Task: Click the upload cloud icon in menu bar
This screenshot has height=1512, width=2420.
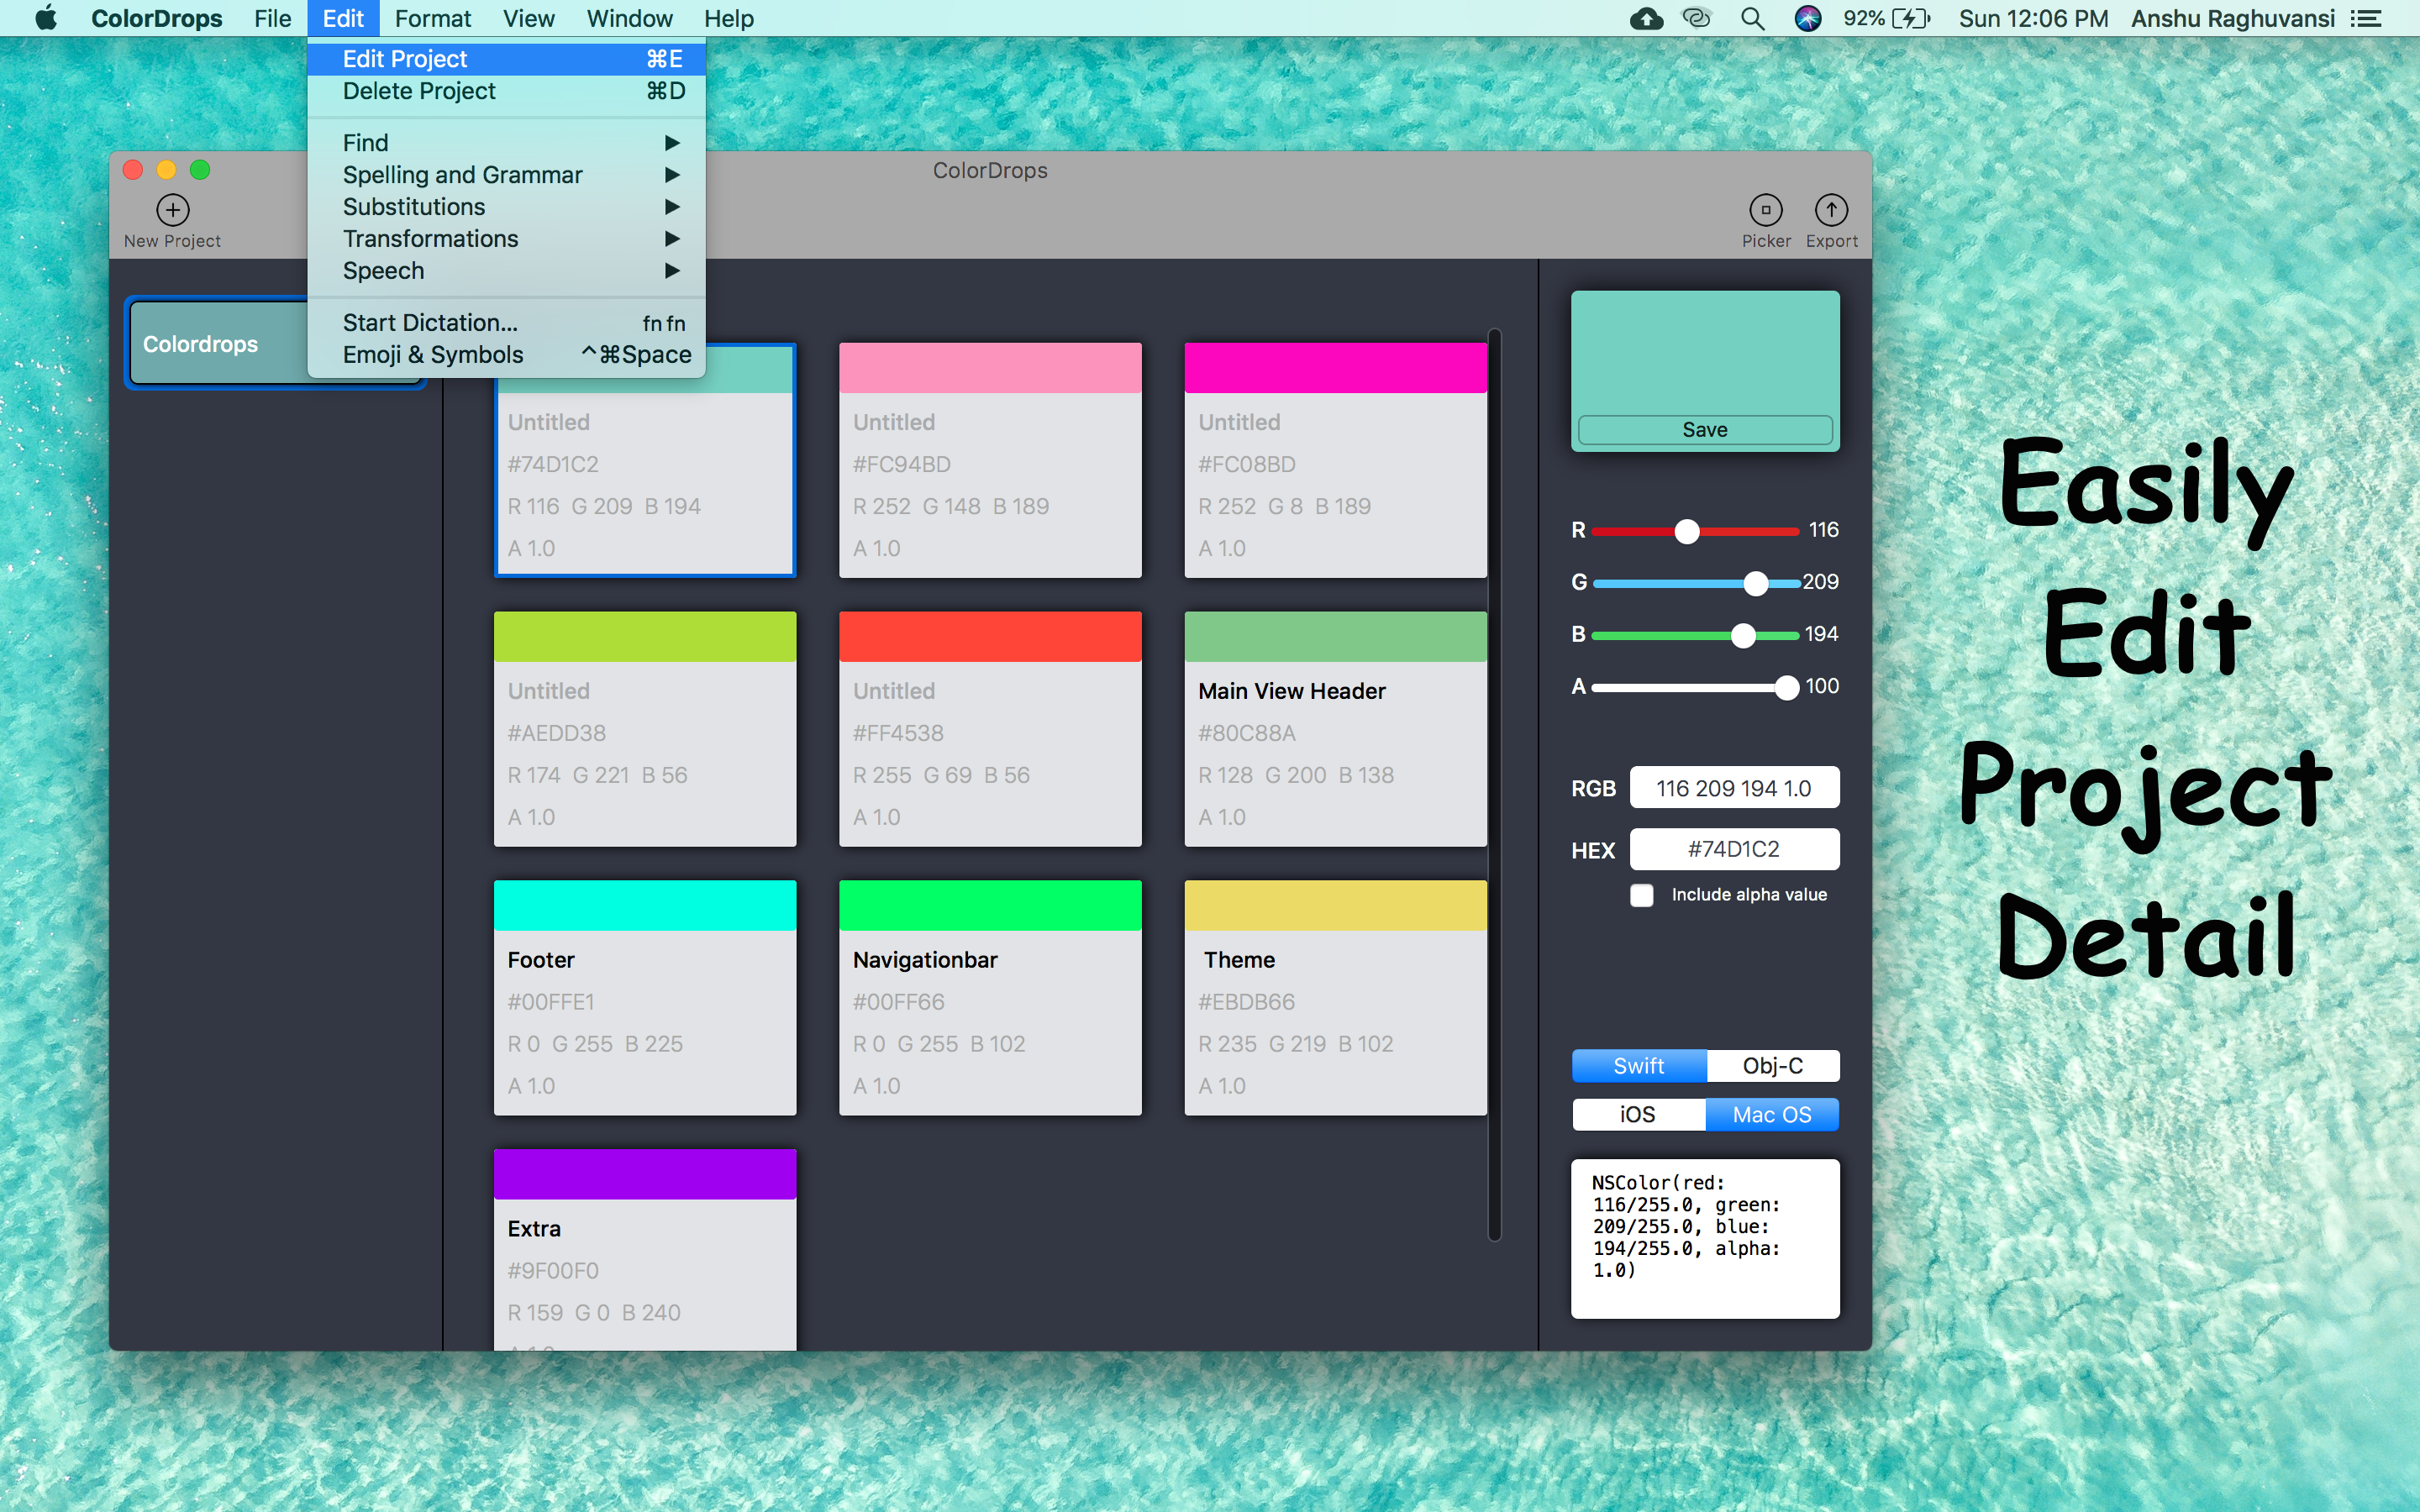Action: (1645, 18)
